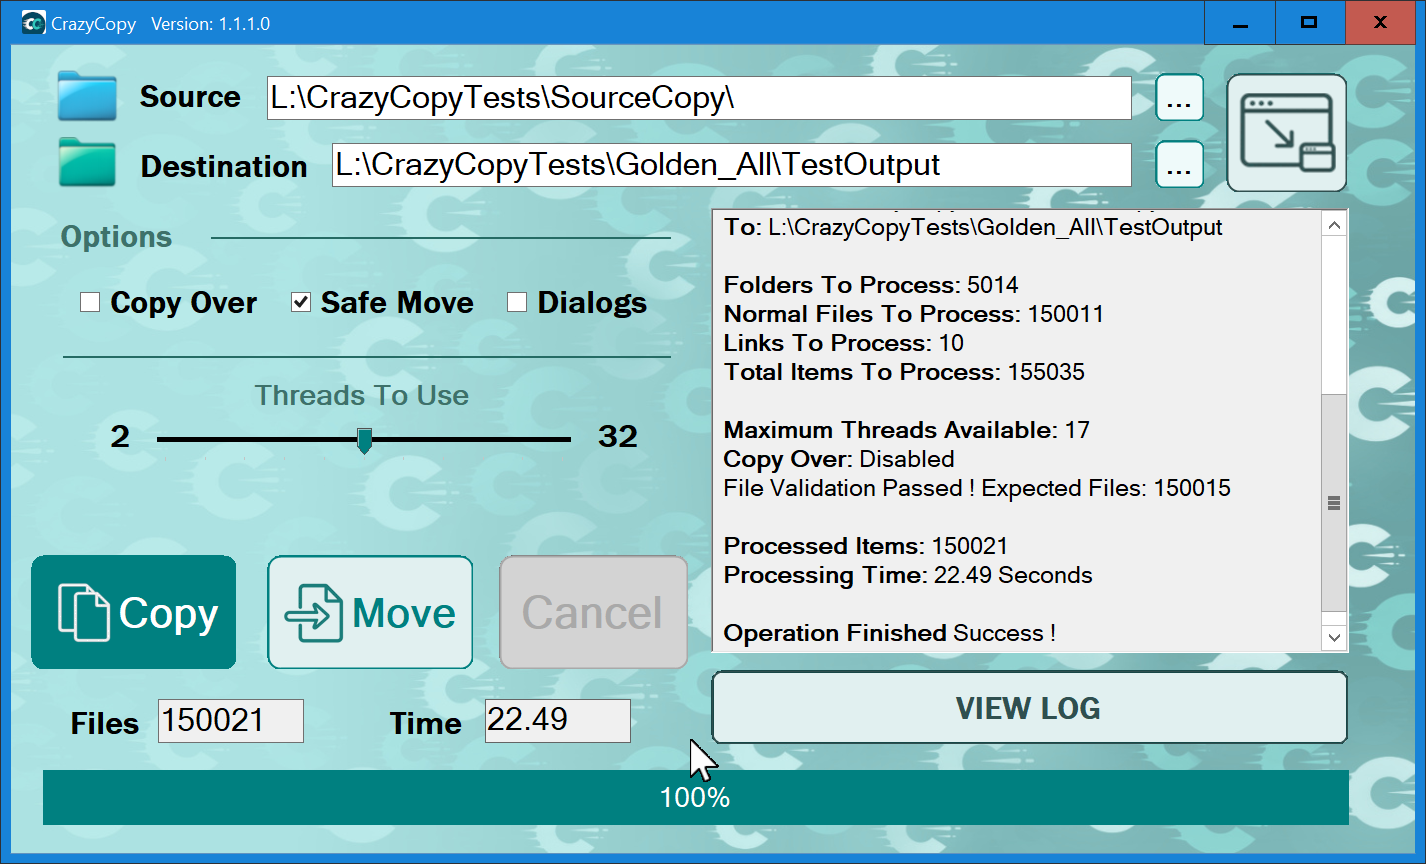The width and height of the screenshot is (1426, 864).
Task: Enable the Dialogs checkbox
Action: [517, 302]
